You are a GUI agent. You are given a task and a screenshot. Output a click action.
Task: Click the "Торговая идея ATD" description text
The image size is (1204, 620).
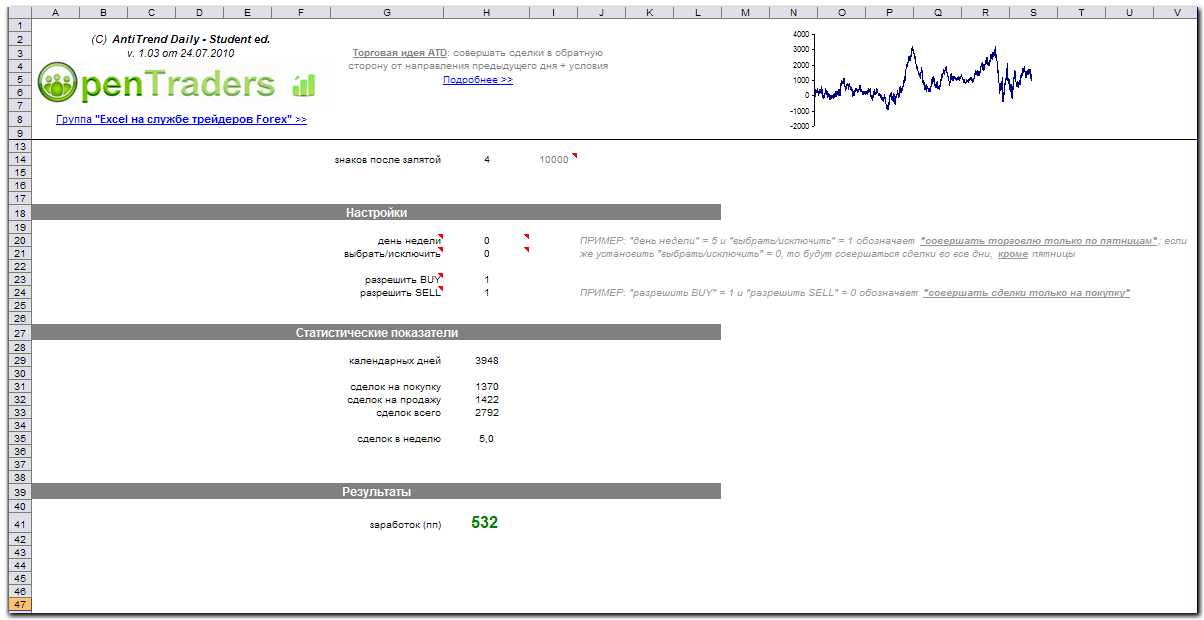point(478,59)
